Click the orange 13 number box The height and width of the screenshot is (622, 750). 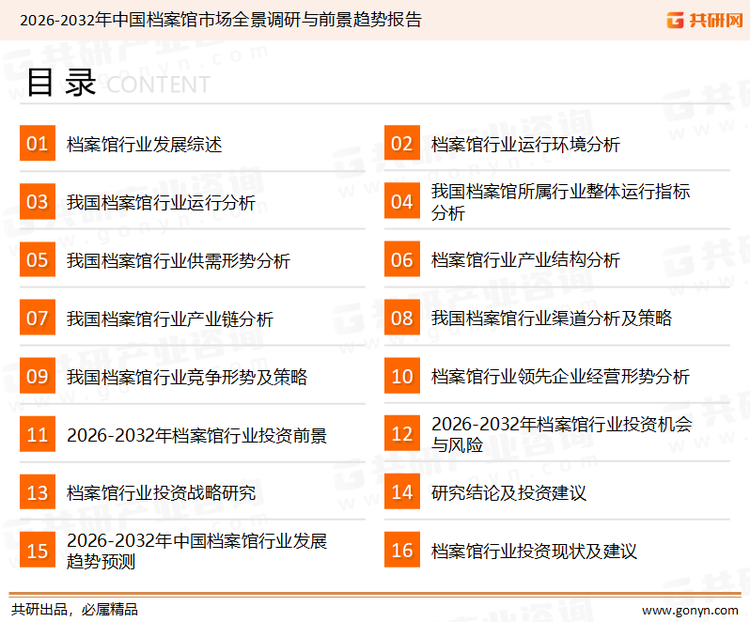37,492
